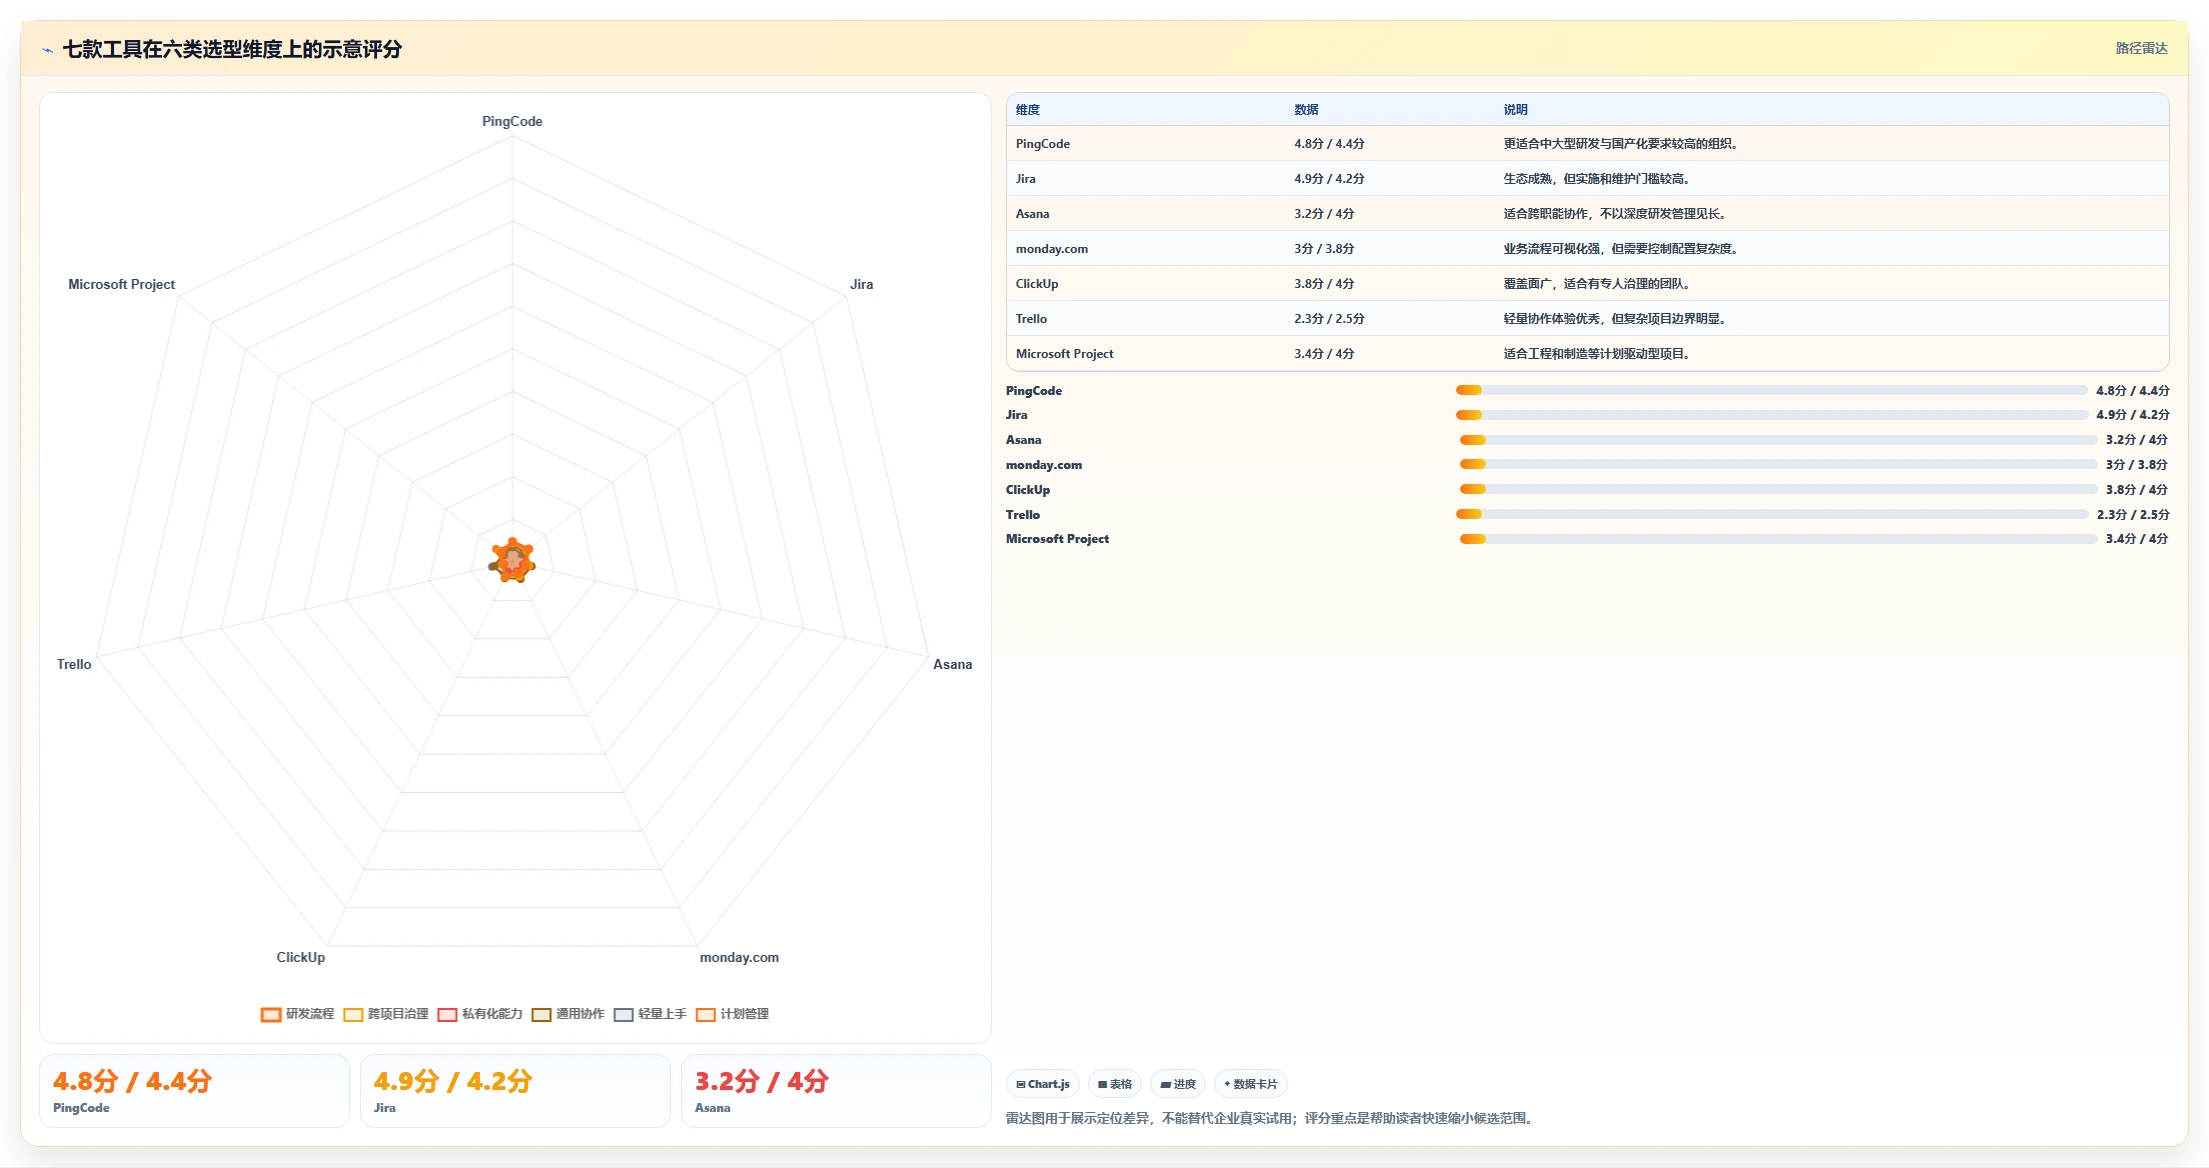Click the description '覆盖面广，适合有专人治理的团队。'
This screenshot has width=2209, height=1168.
[x=1598, y=284]
